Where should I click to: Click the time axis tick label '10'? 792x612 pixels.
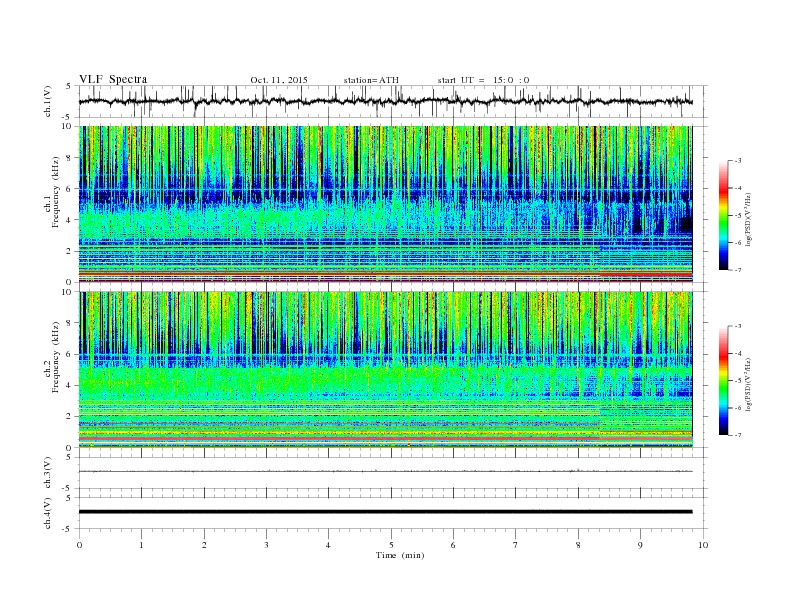coord(703,545)
